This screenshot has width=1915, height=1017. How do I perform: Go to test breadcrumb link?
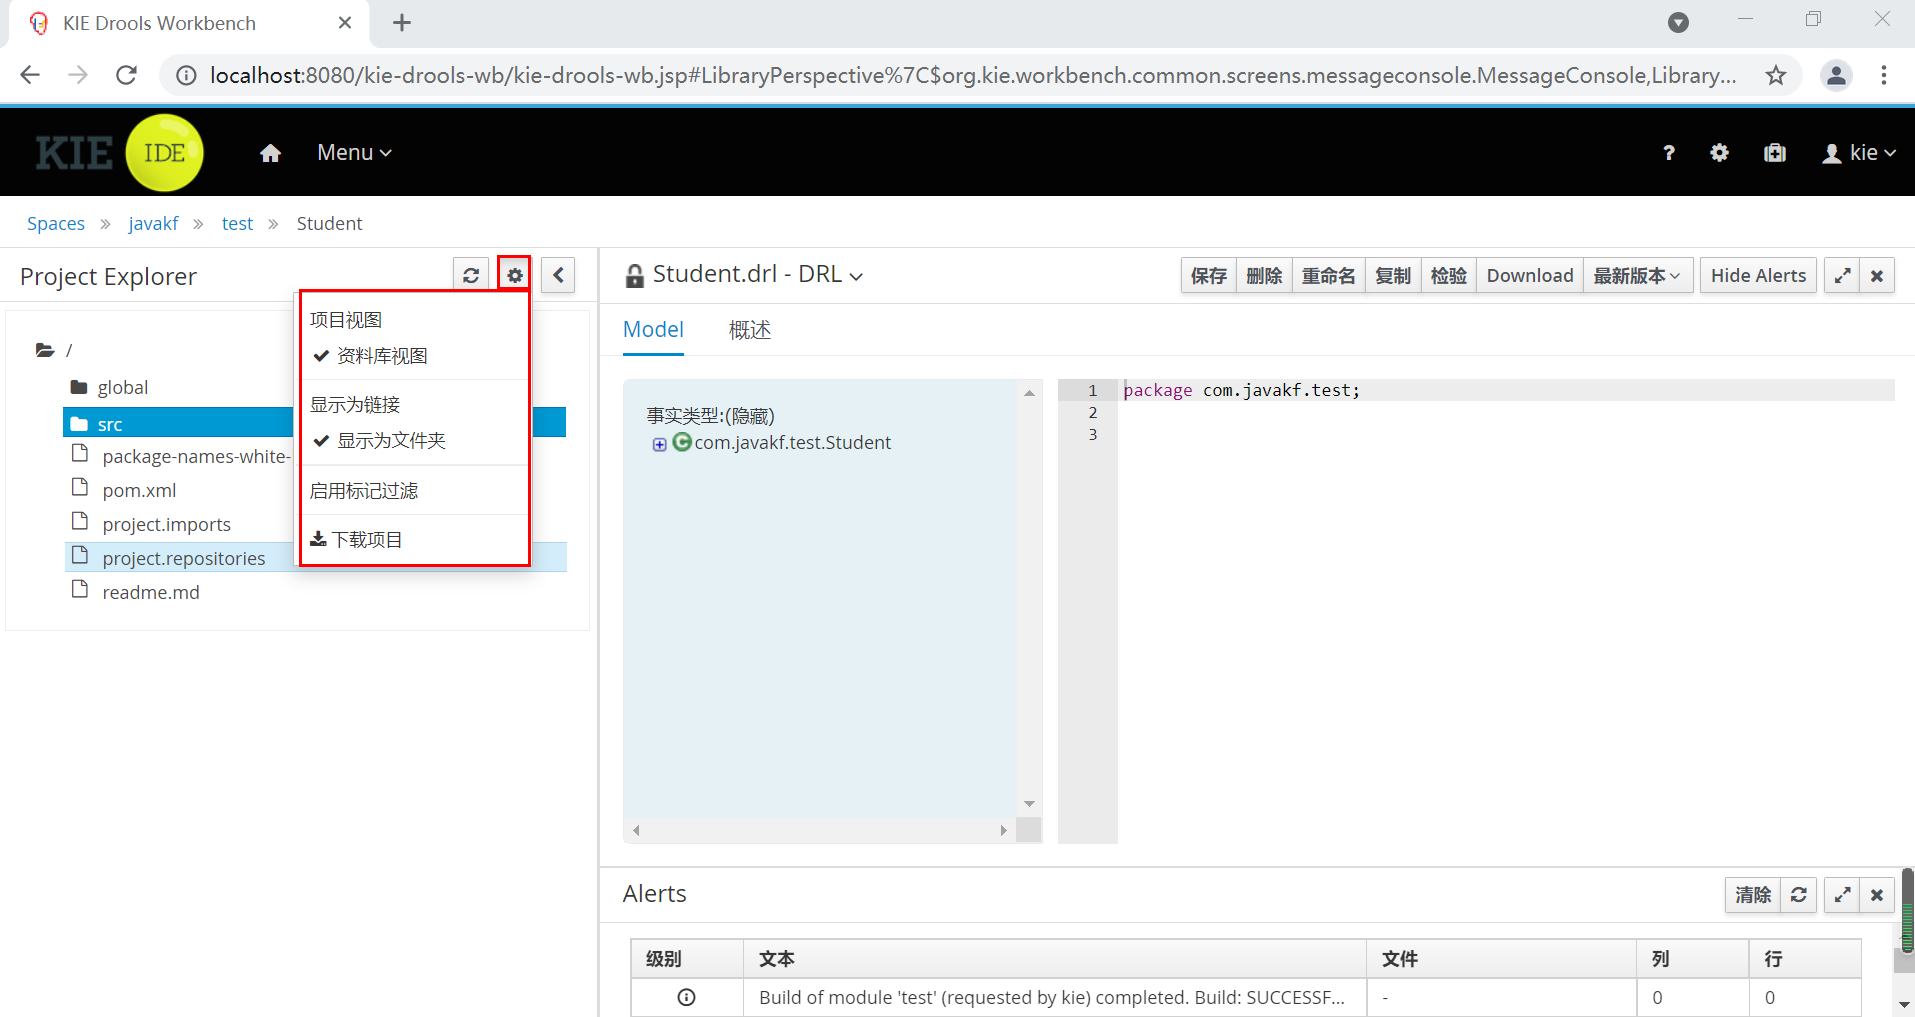click(x=237, y=224)
